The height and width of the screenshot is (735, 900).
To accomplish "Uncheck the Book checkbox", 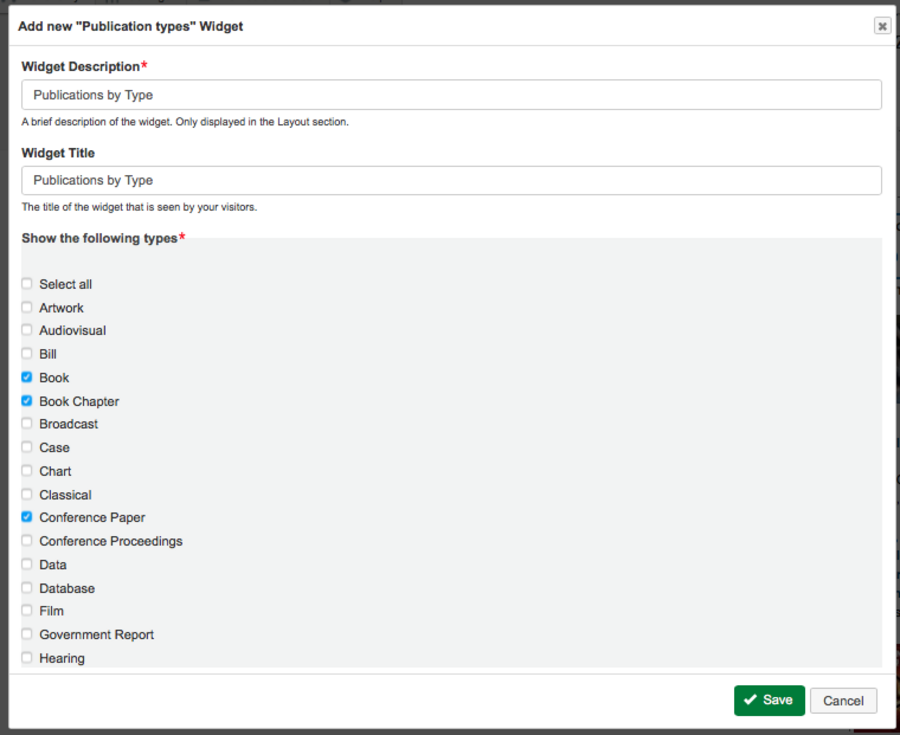I will pyautogui.click(x=27, y=377).
